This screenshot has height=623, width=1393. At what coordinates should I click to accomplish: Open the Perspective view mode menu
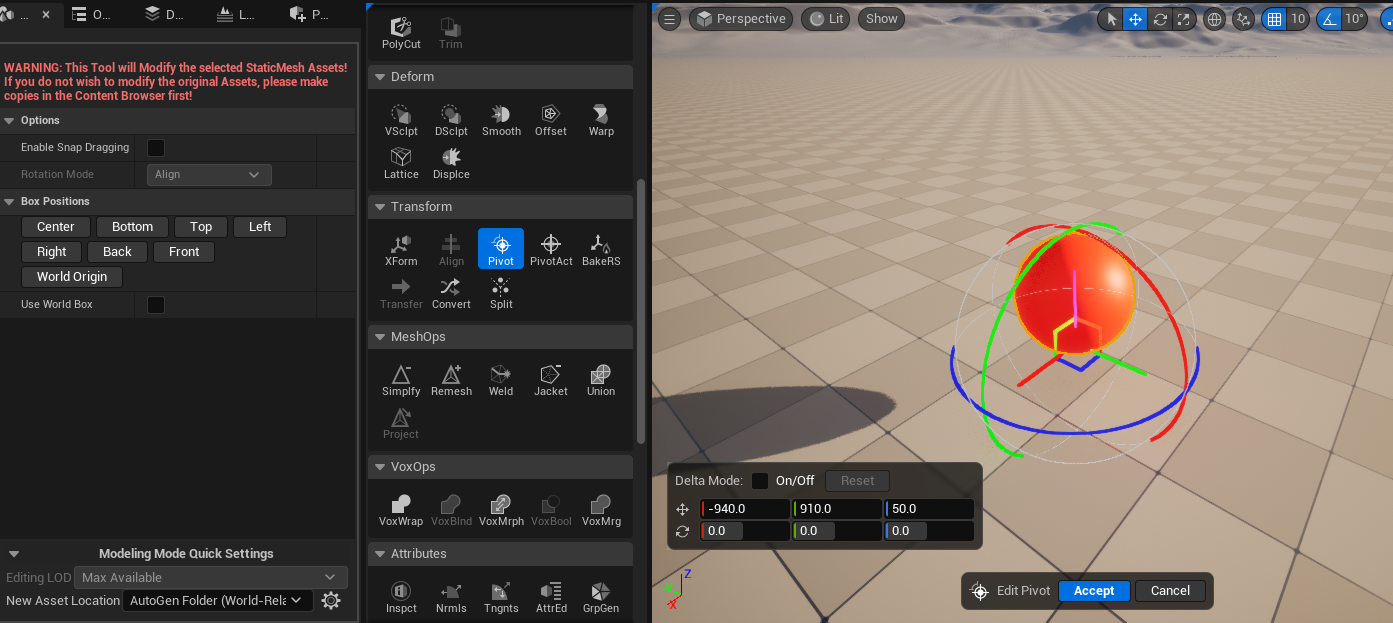[x=741, y=19]
